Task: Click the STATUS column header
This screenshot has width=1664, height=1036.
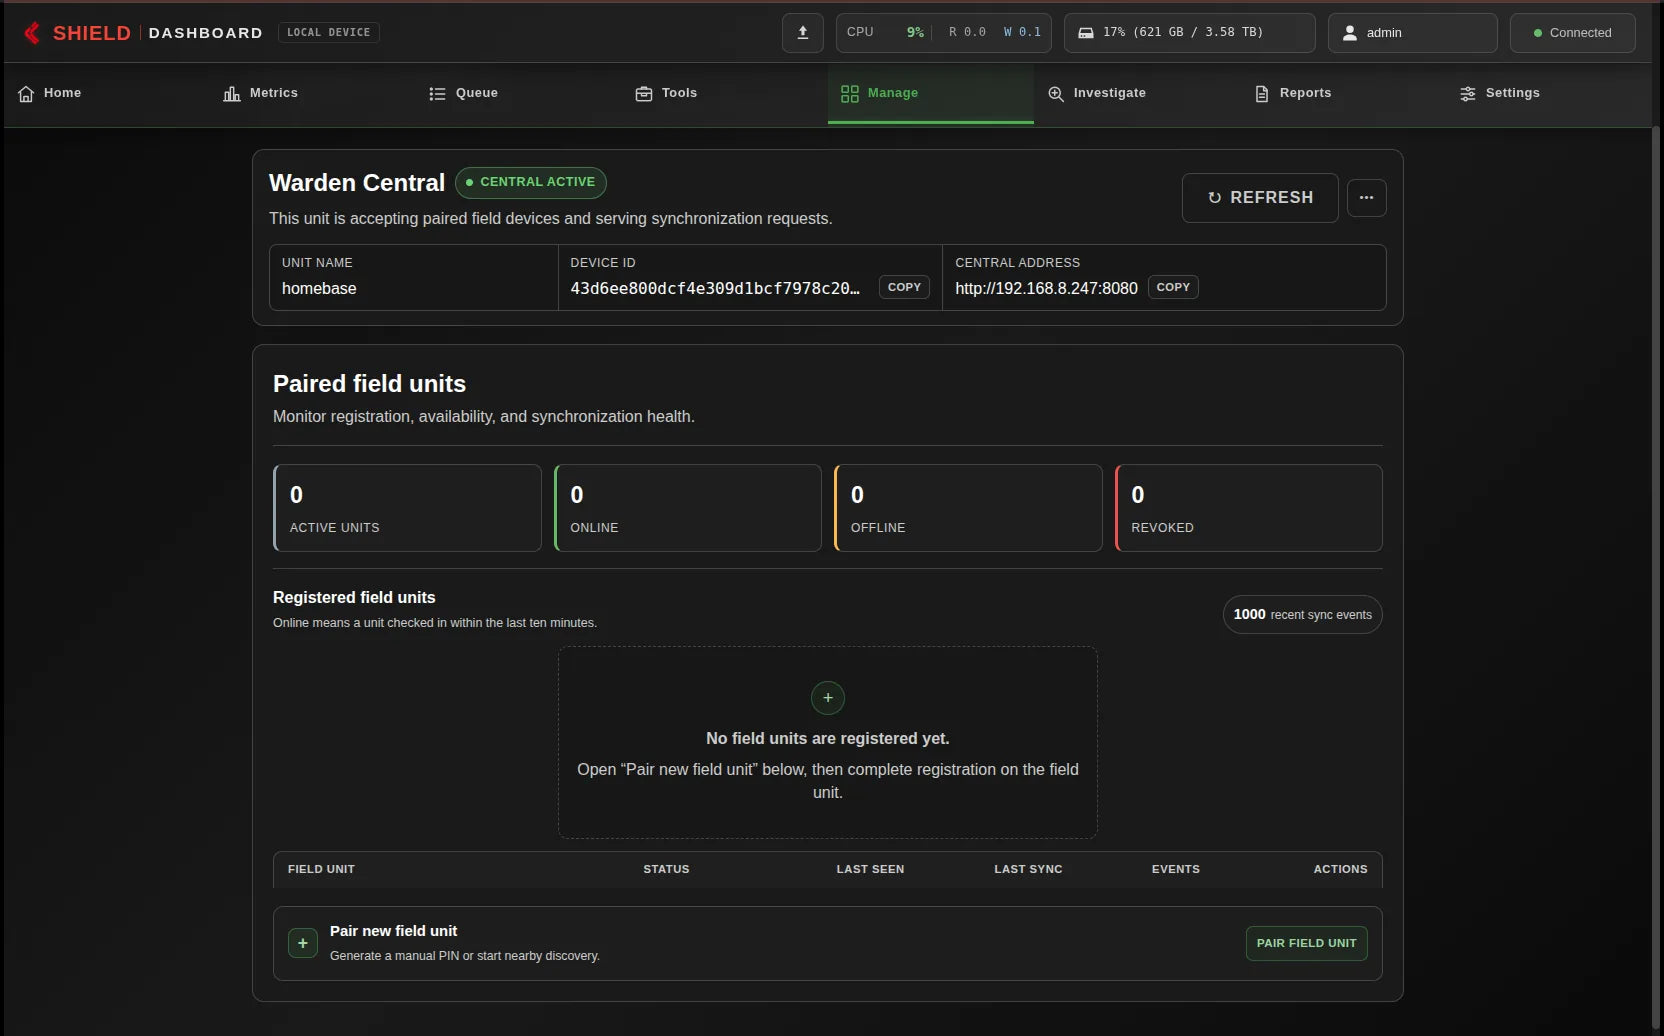Action: [x=666, y=870]
